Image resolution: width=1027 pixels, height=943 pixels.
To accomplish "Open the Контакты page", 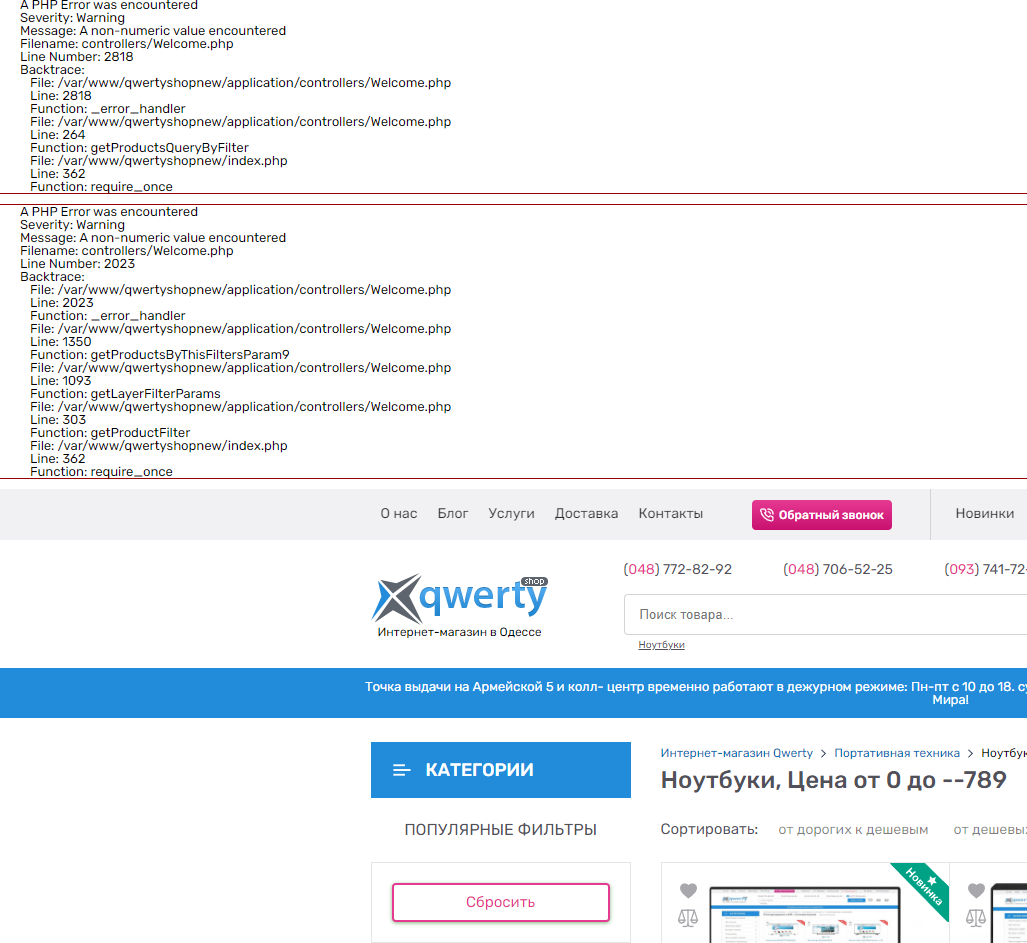I will pos(670,514).
